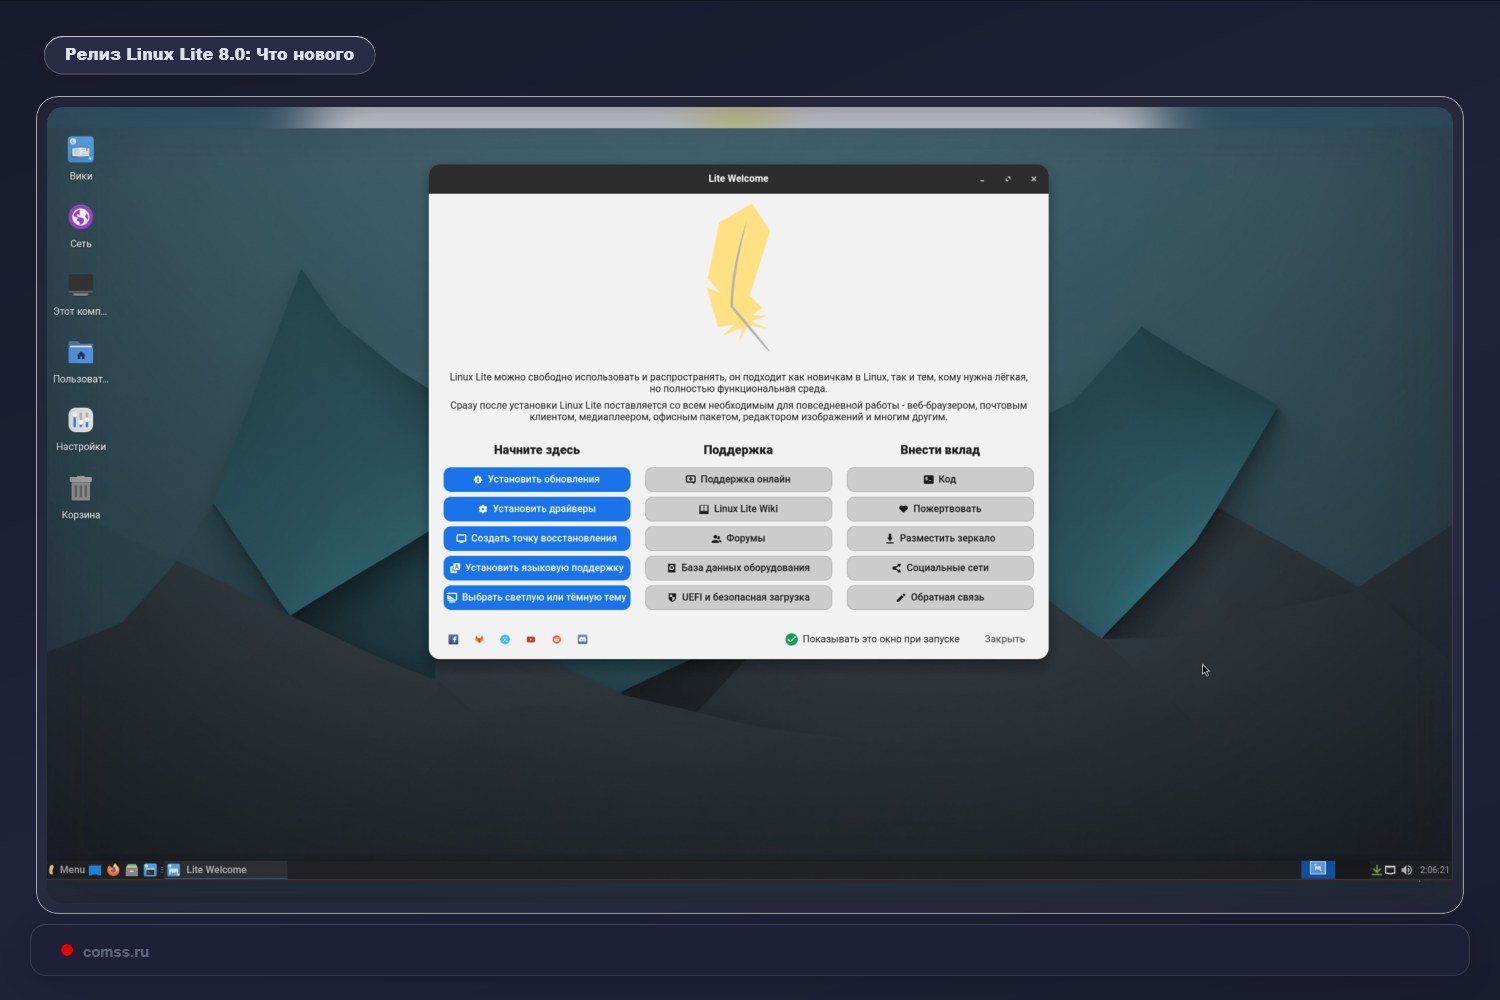Screen dimensions: 1500x1000
Task: Click Обратная связь button
Action: click(x=940, y=597)
